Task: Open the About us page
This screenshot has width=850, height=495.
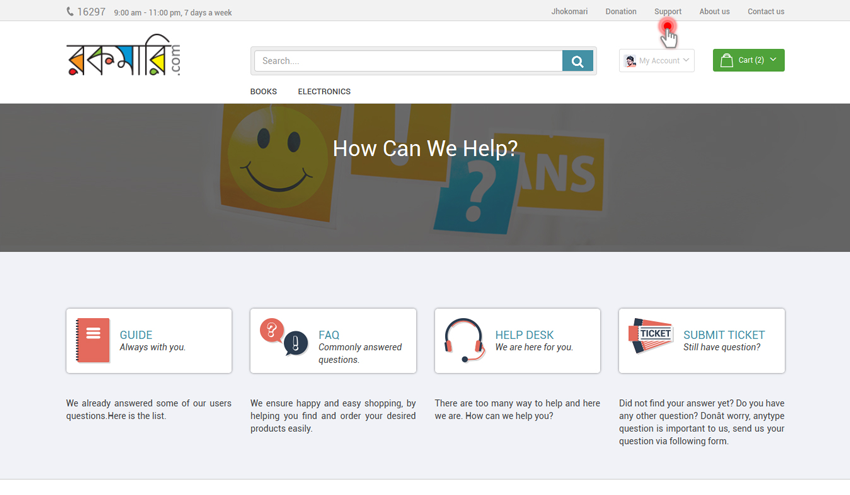Action: click(x=714, y=12)
